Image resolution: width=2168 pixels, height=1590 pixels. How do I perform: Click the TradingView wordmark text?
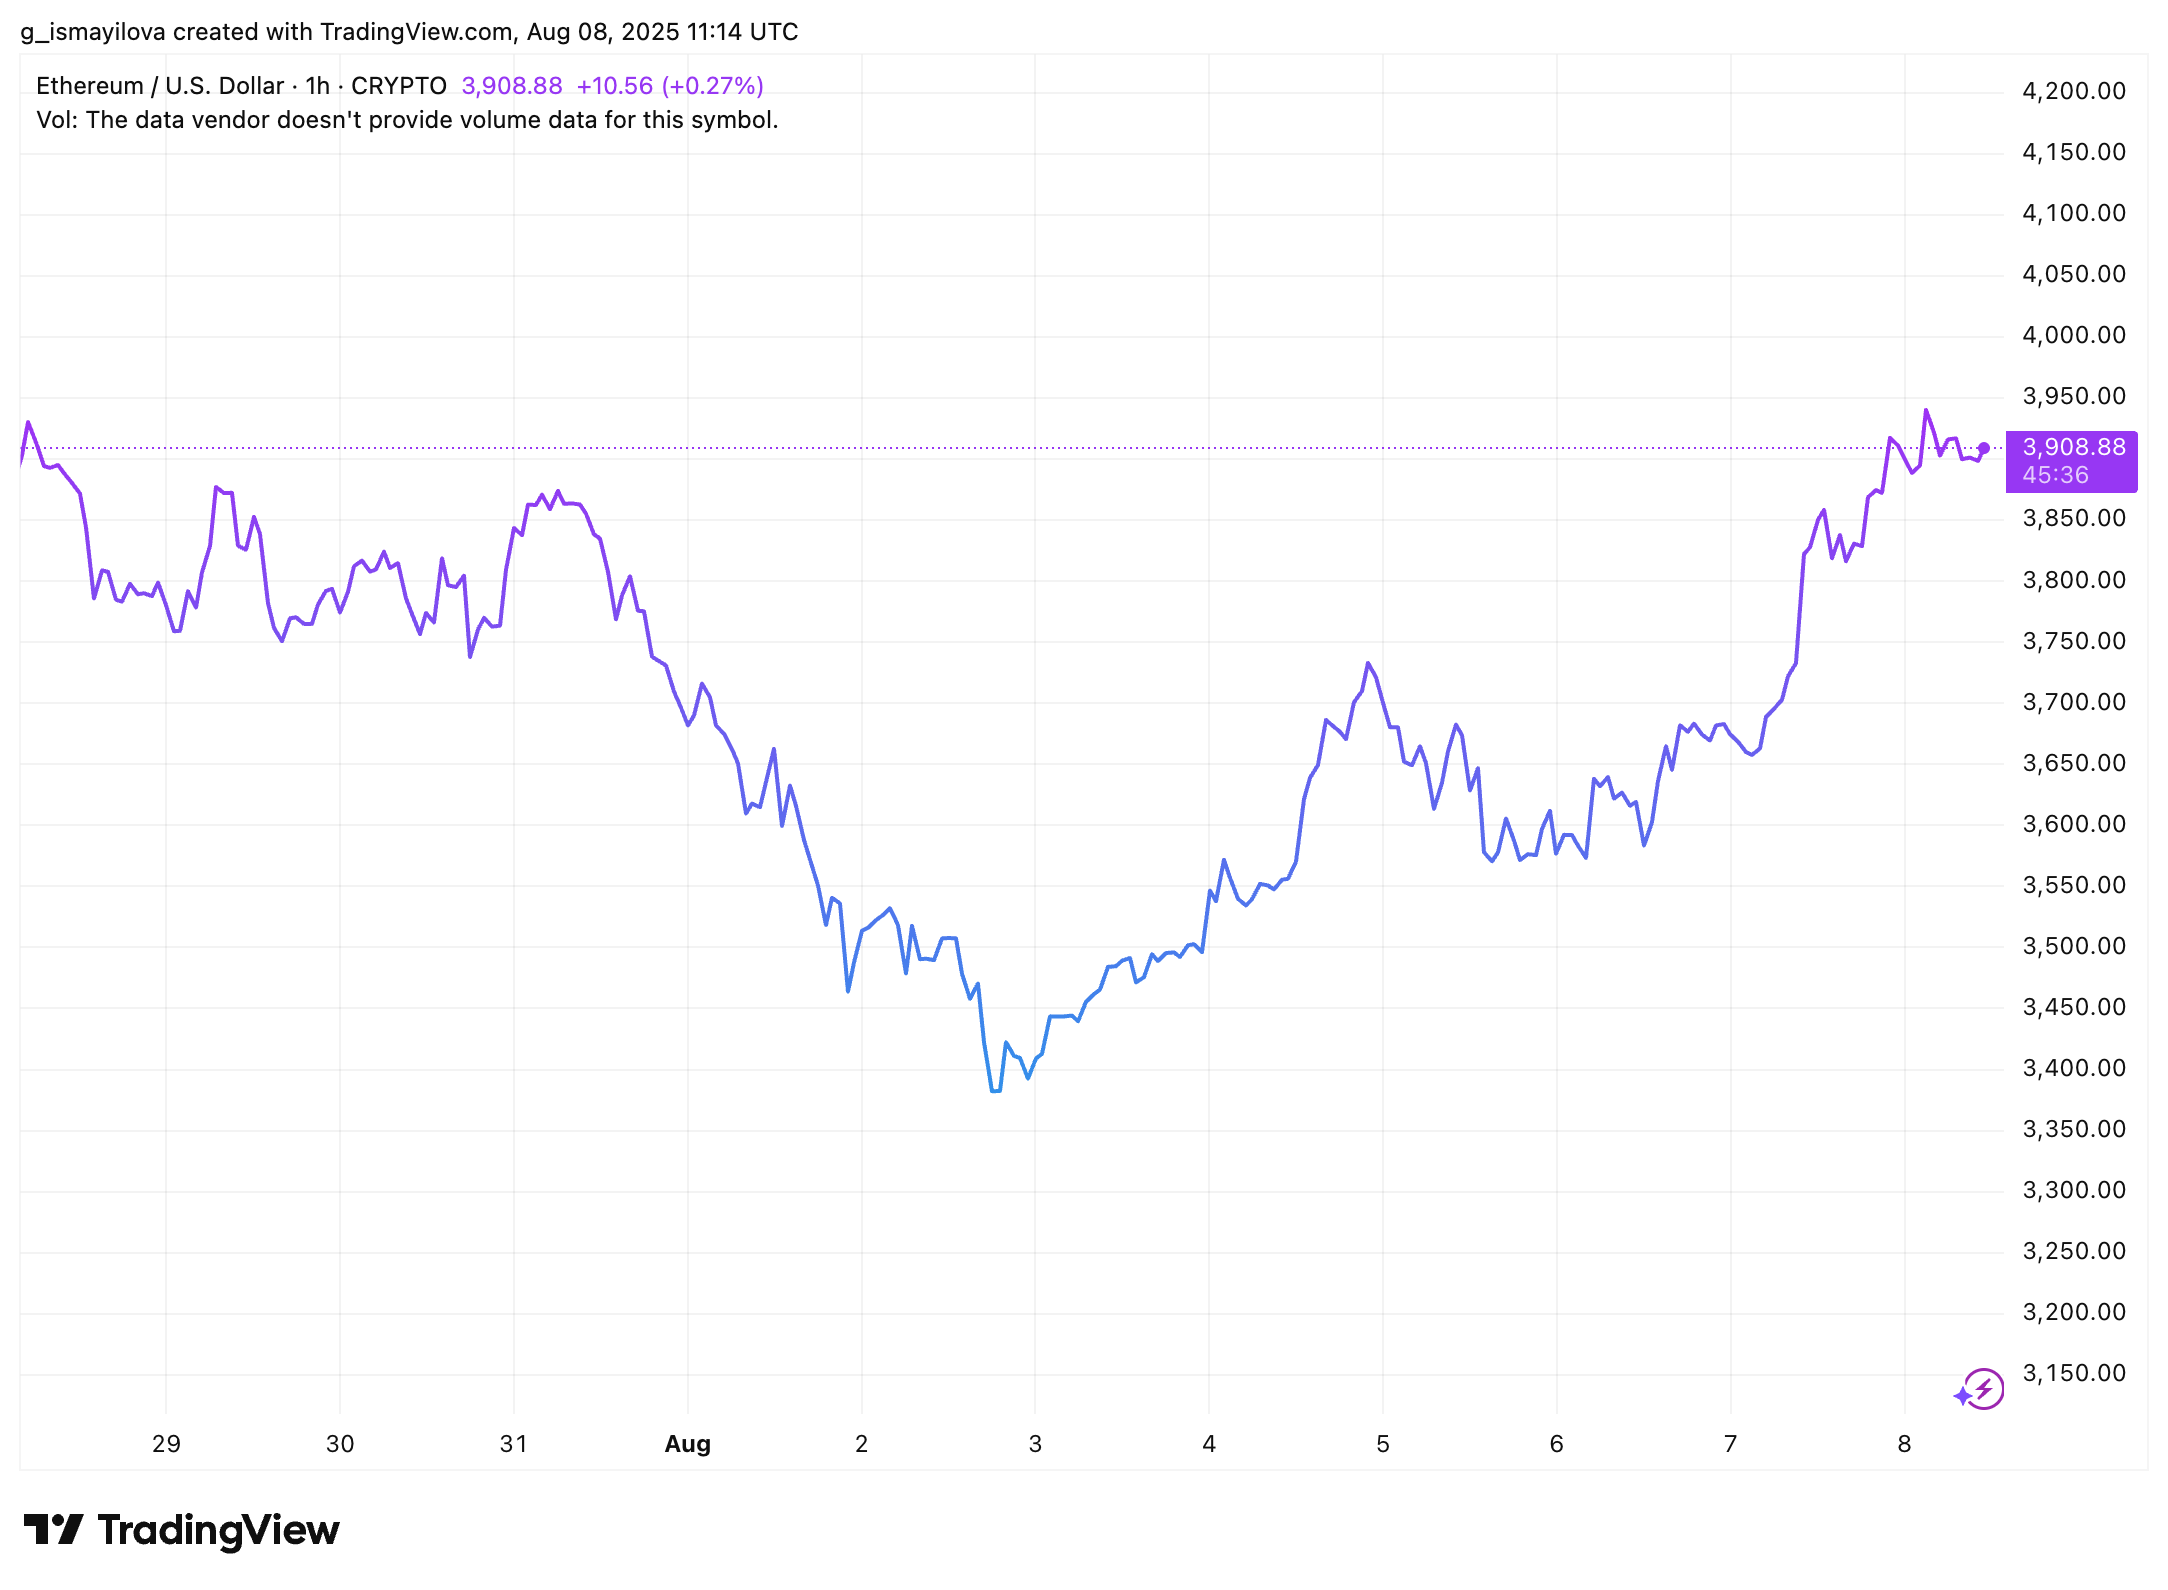click(x=216, y=1529)
